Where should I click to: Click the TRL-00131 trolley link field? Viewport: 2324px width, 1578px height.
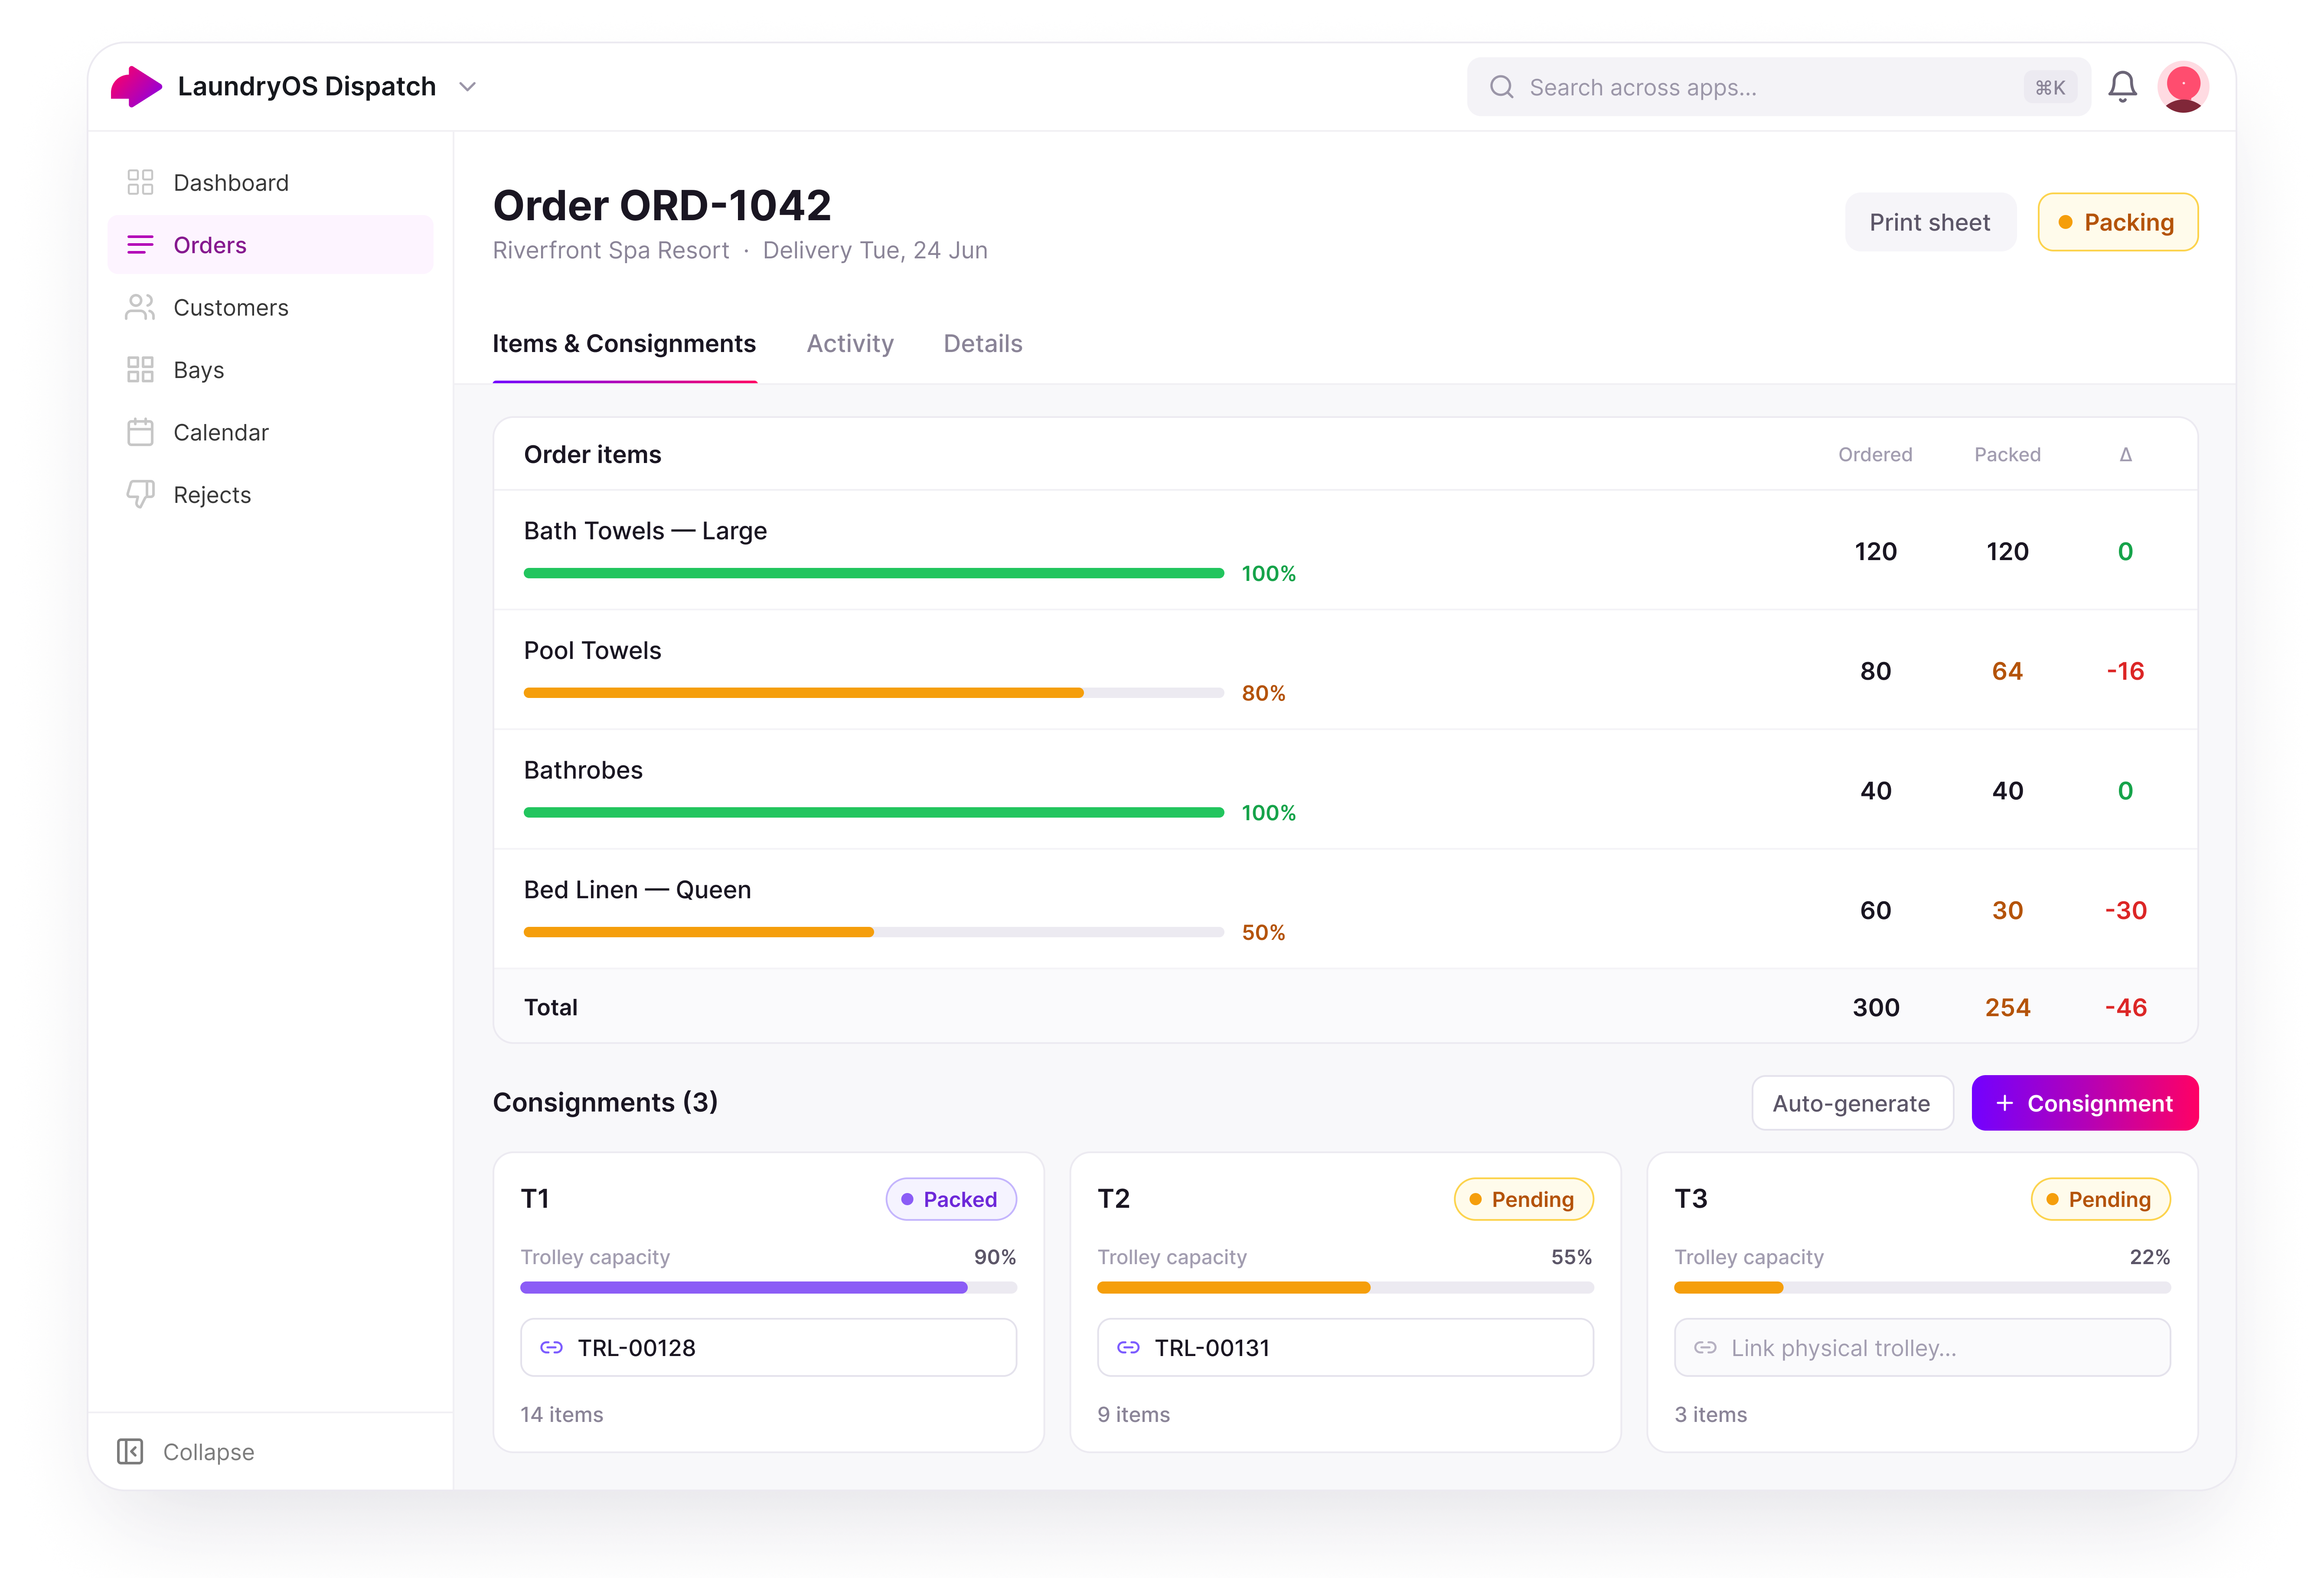[1344, 1348]
